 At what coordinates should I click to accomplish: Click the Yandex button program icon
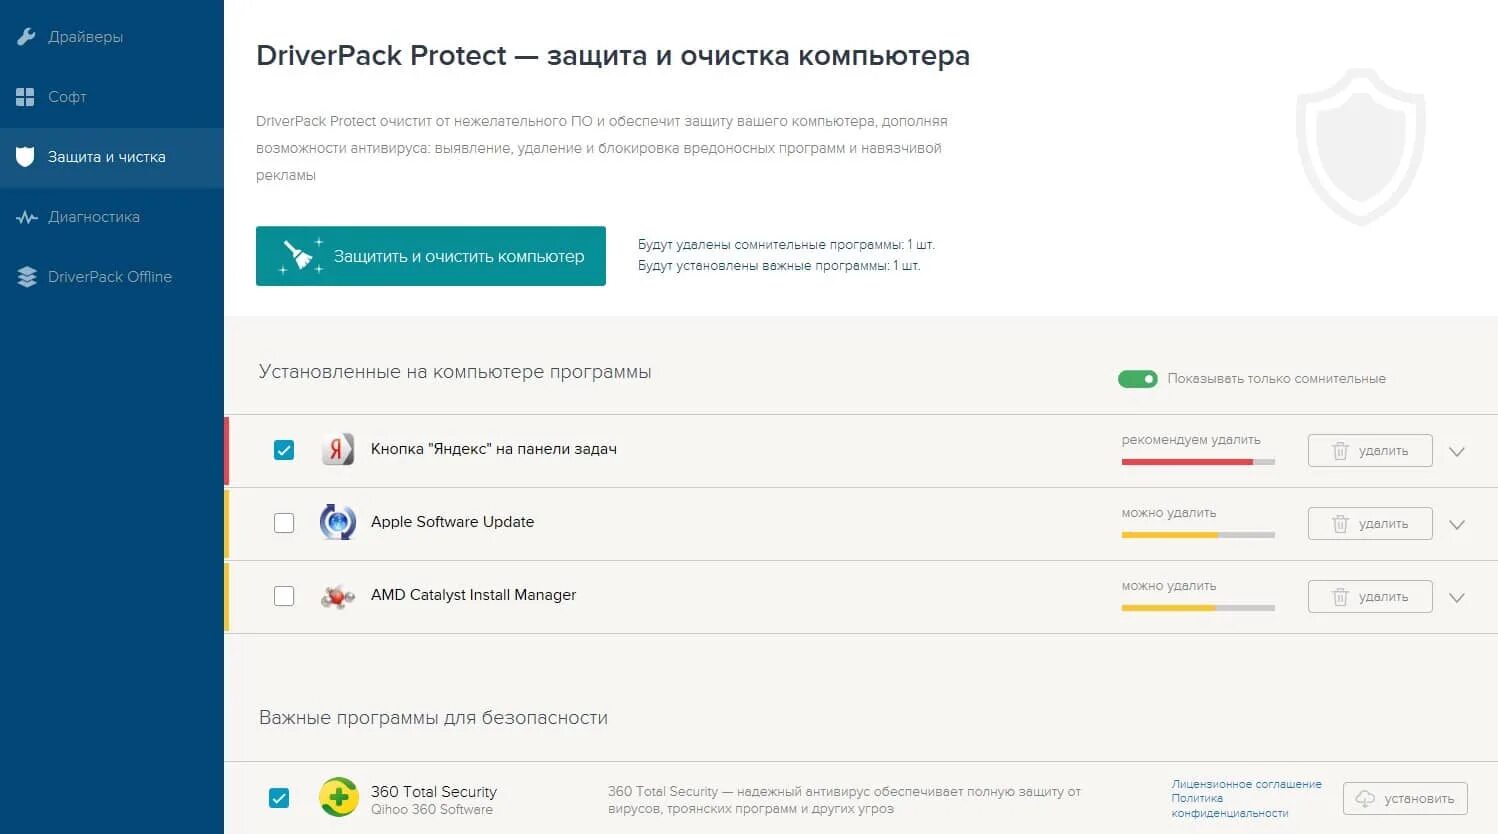[337, 450]
